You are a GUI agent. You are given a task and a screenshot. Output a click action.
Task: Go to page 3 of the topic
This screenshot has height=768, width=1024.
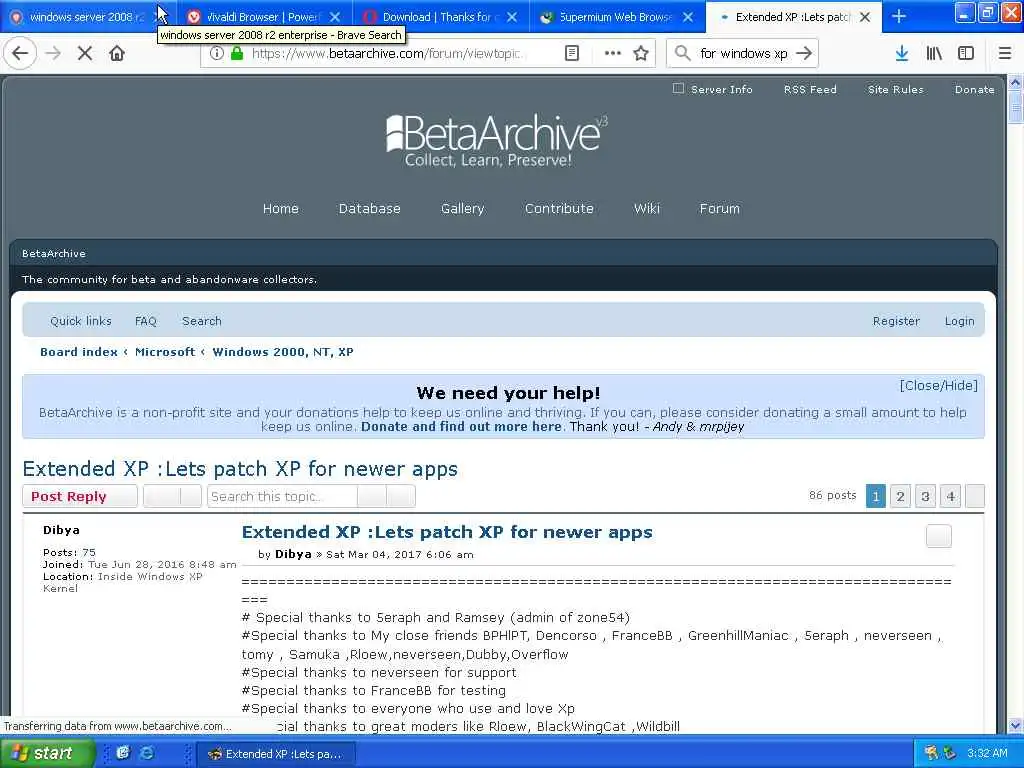(x=925, y=496)
